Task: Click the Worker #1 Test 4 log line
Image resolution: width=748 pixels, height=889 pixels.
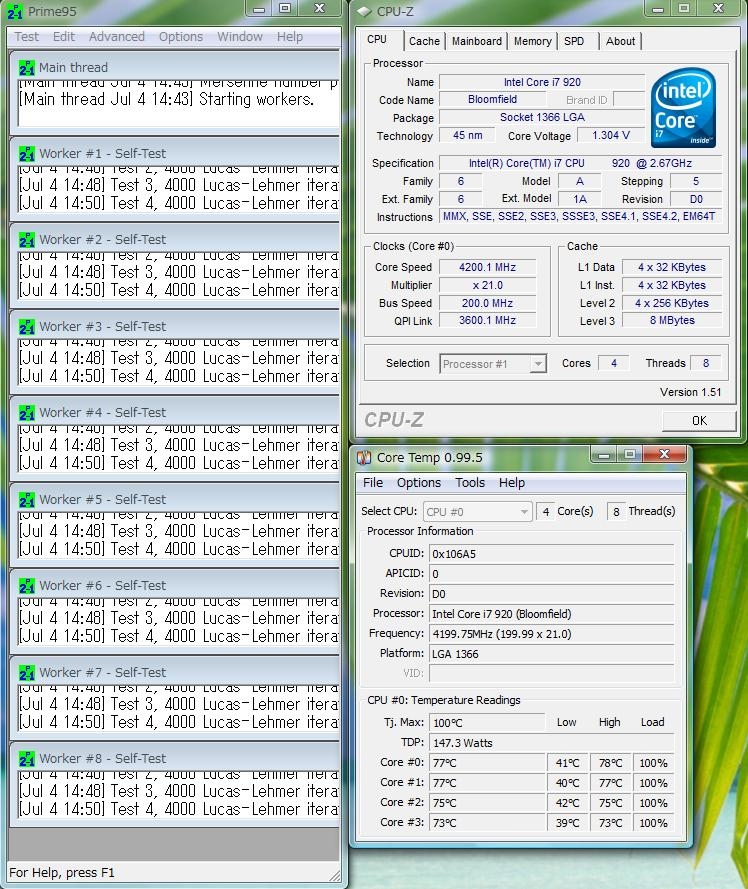Action: [x=179, y=204]
